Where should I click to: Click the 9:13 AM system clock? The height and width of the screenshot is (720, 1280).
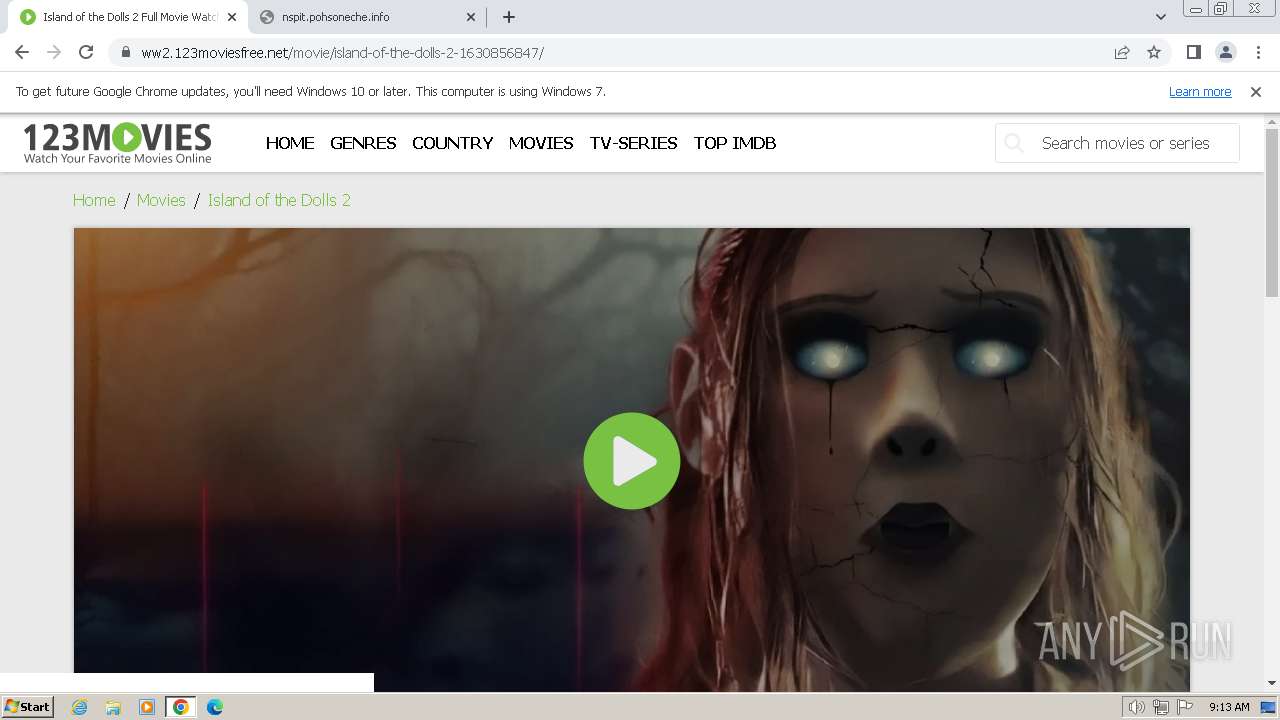1229,707
